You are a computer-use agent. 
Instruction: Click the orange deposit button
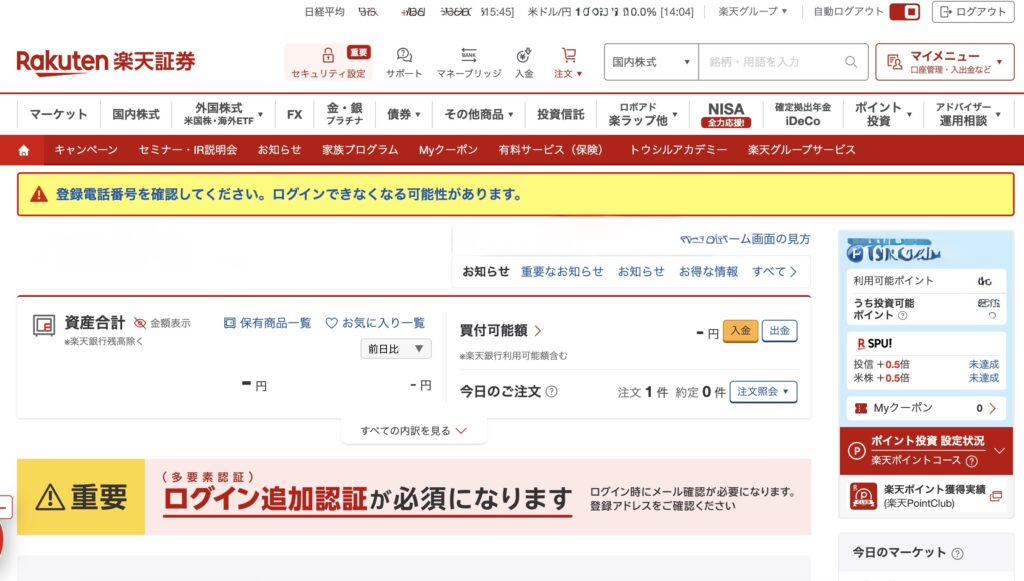click(x=740, y=331)
